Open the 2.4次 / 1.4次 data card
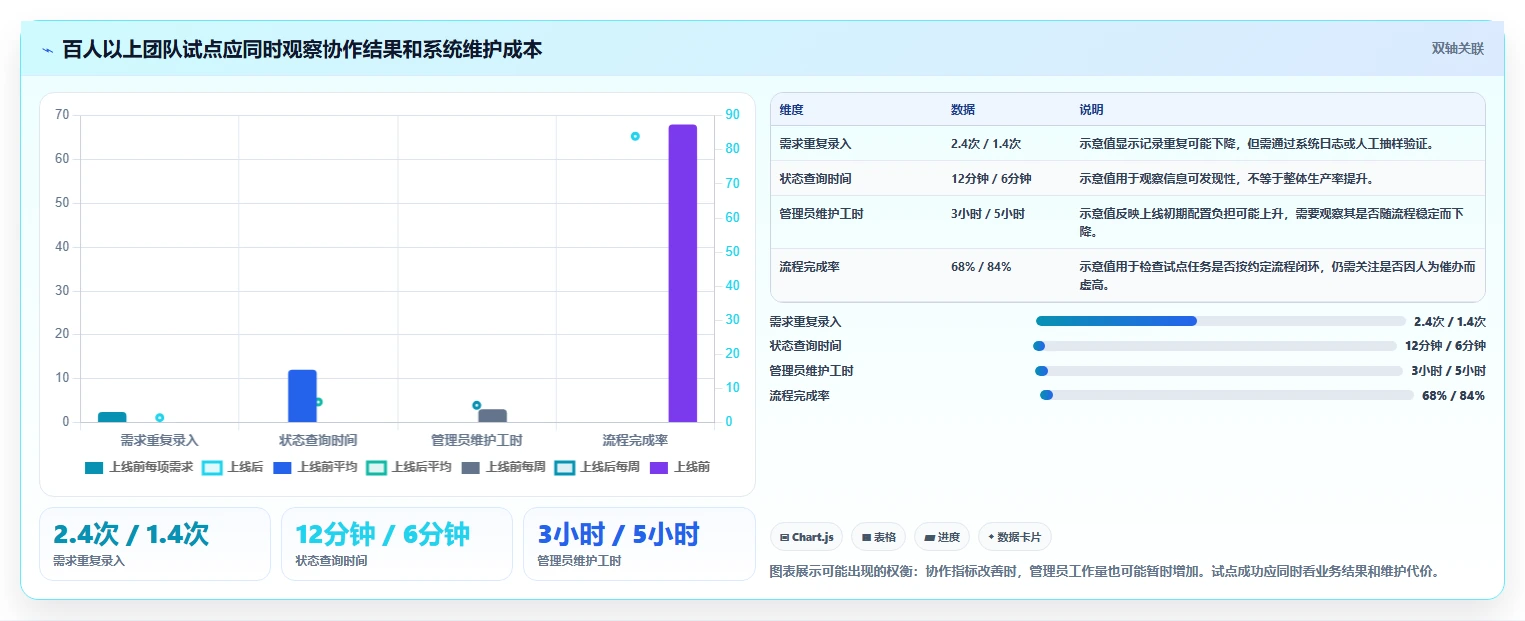The image size is (1525, 621). [x=155, y=543]
